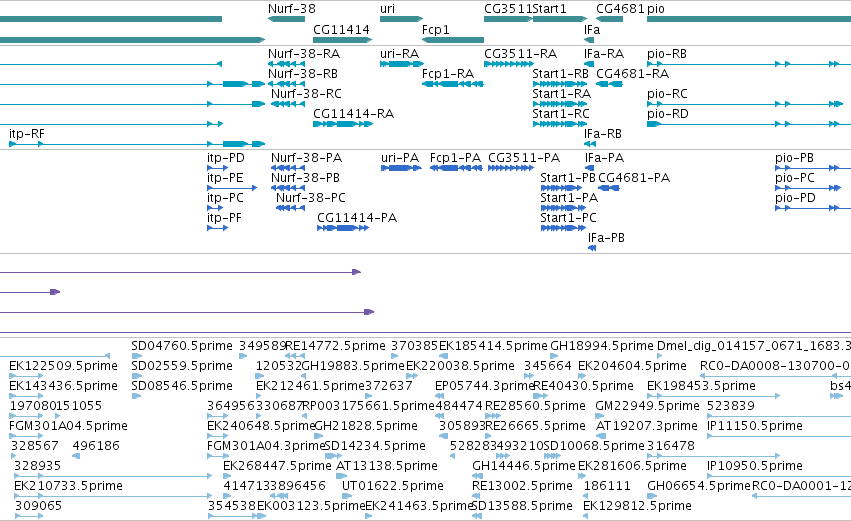Select the Fcp1-RA transcript
851x521 pixels.
click(453, 84)
